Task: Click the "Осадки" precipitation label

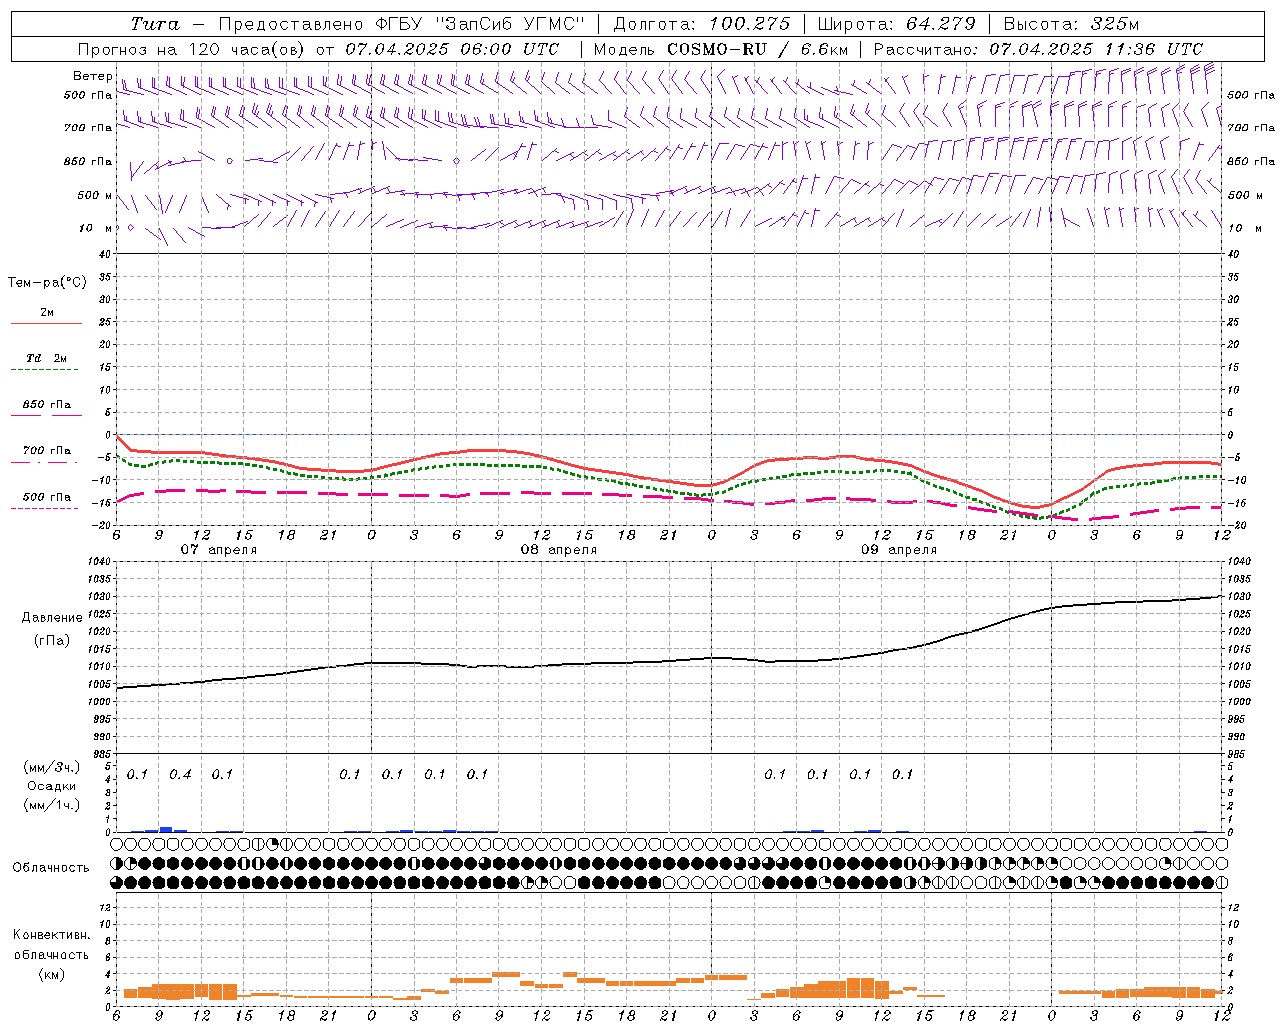Action: (x=52, y=786)
